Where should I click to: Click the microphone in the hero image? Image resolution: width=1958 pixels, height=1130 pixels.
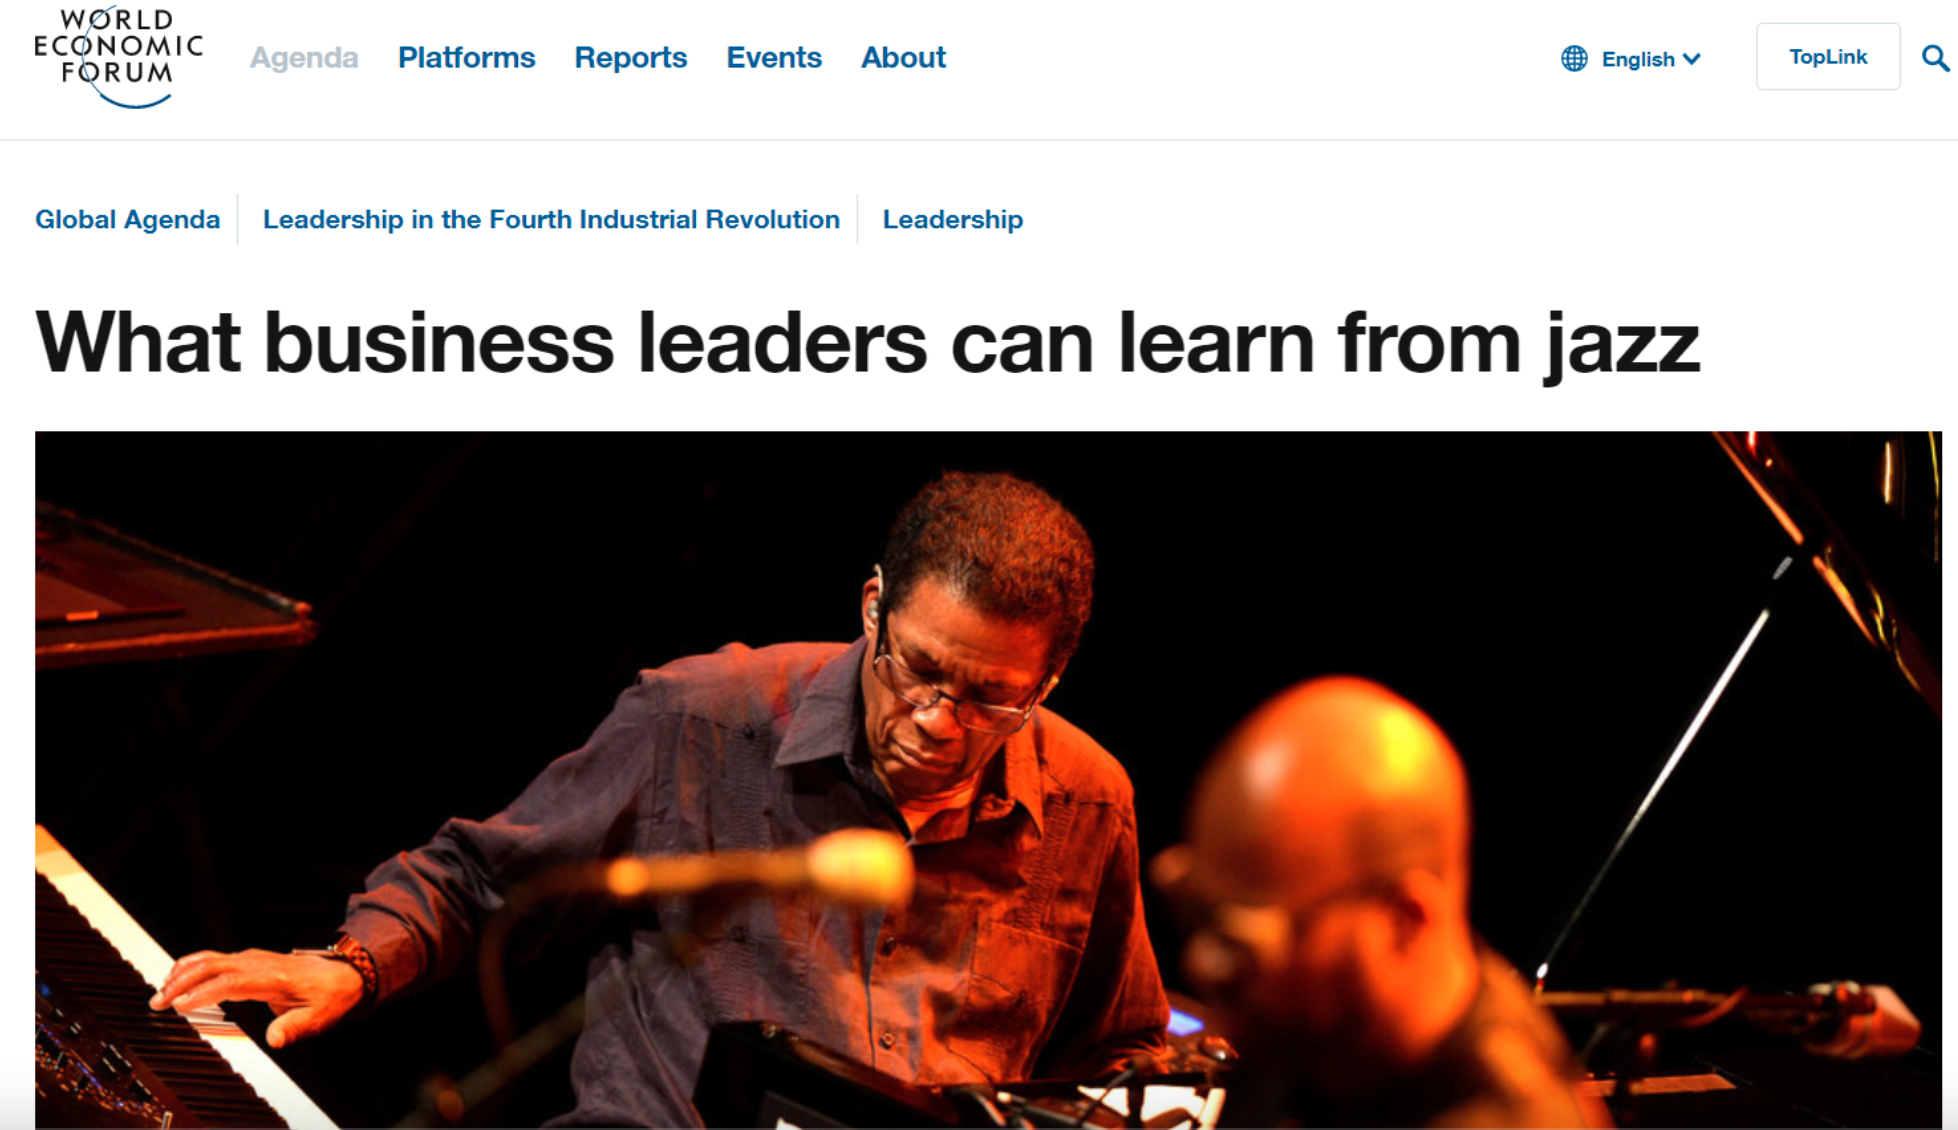pyautogui.click(x=760, y=868)
